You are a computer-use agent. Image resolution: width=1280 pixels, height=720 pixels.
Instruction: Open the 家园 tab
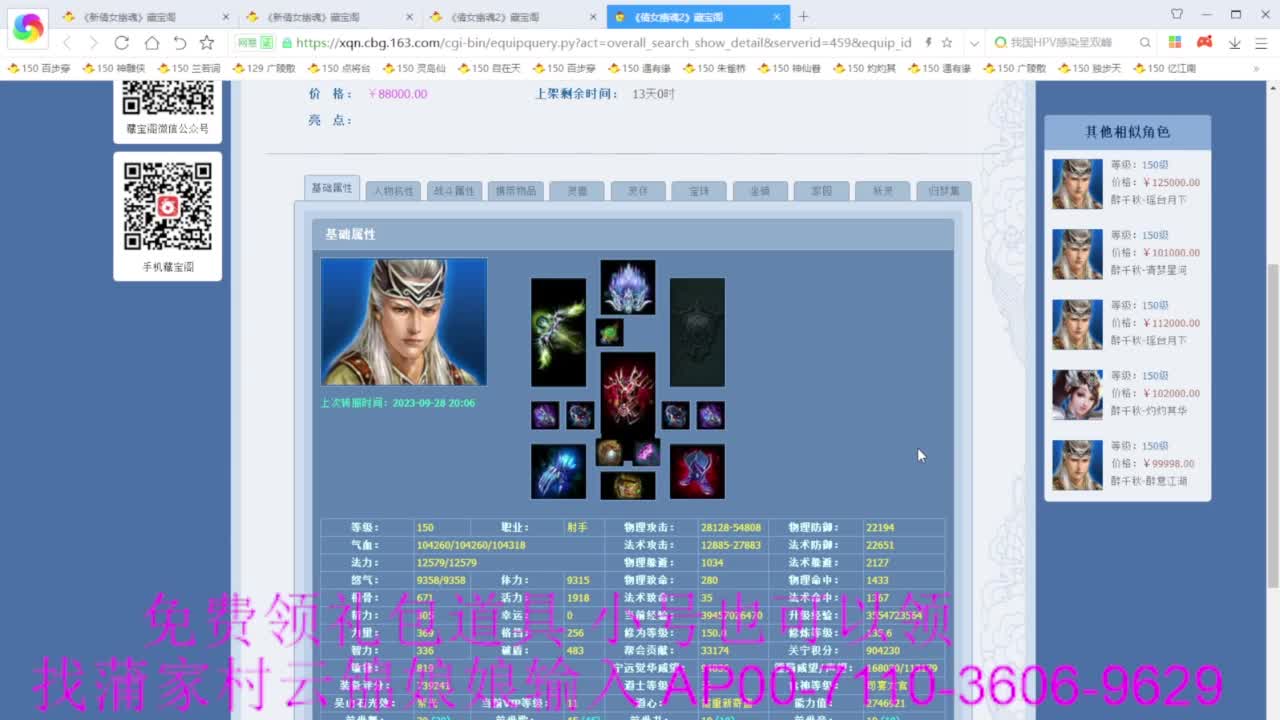click(821, 191)
